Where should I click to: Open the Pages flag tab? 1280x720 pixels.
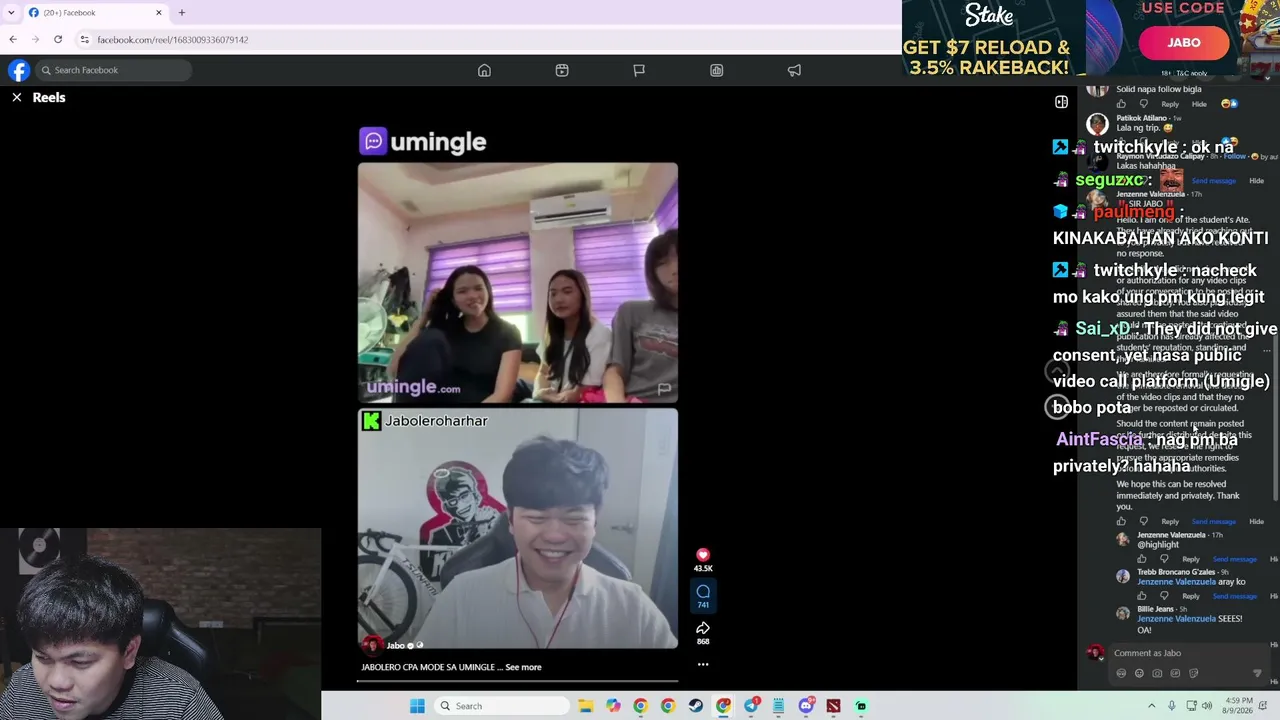[x=639, y=70]
